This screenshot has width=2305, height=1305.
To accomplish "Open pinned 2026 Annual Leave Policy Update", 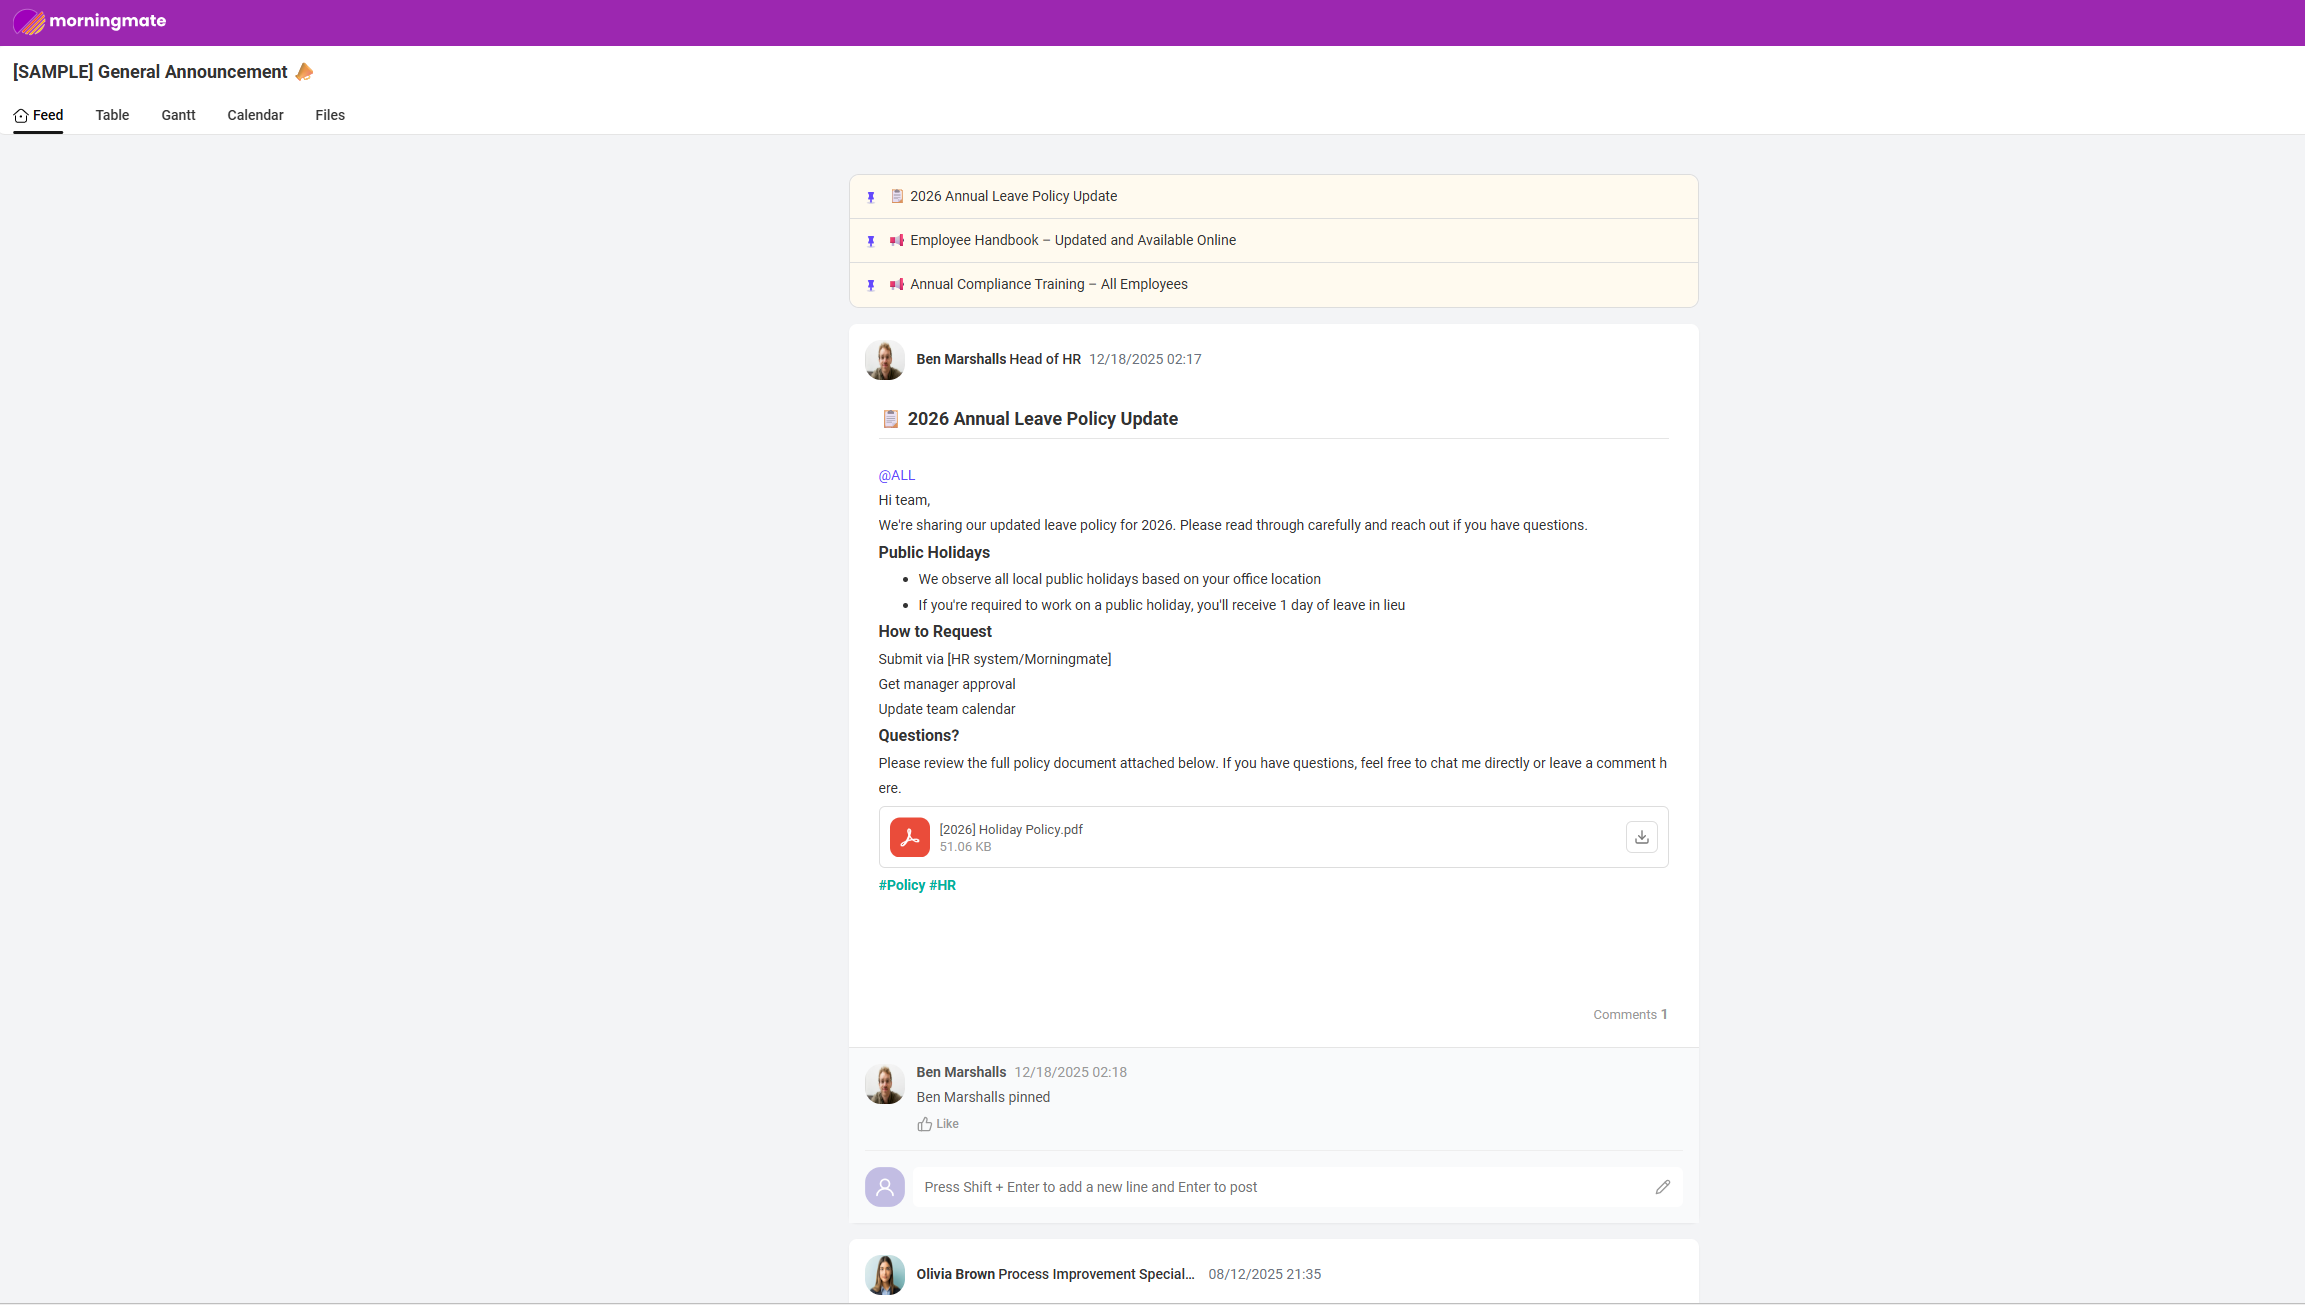I will 1013,196.
